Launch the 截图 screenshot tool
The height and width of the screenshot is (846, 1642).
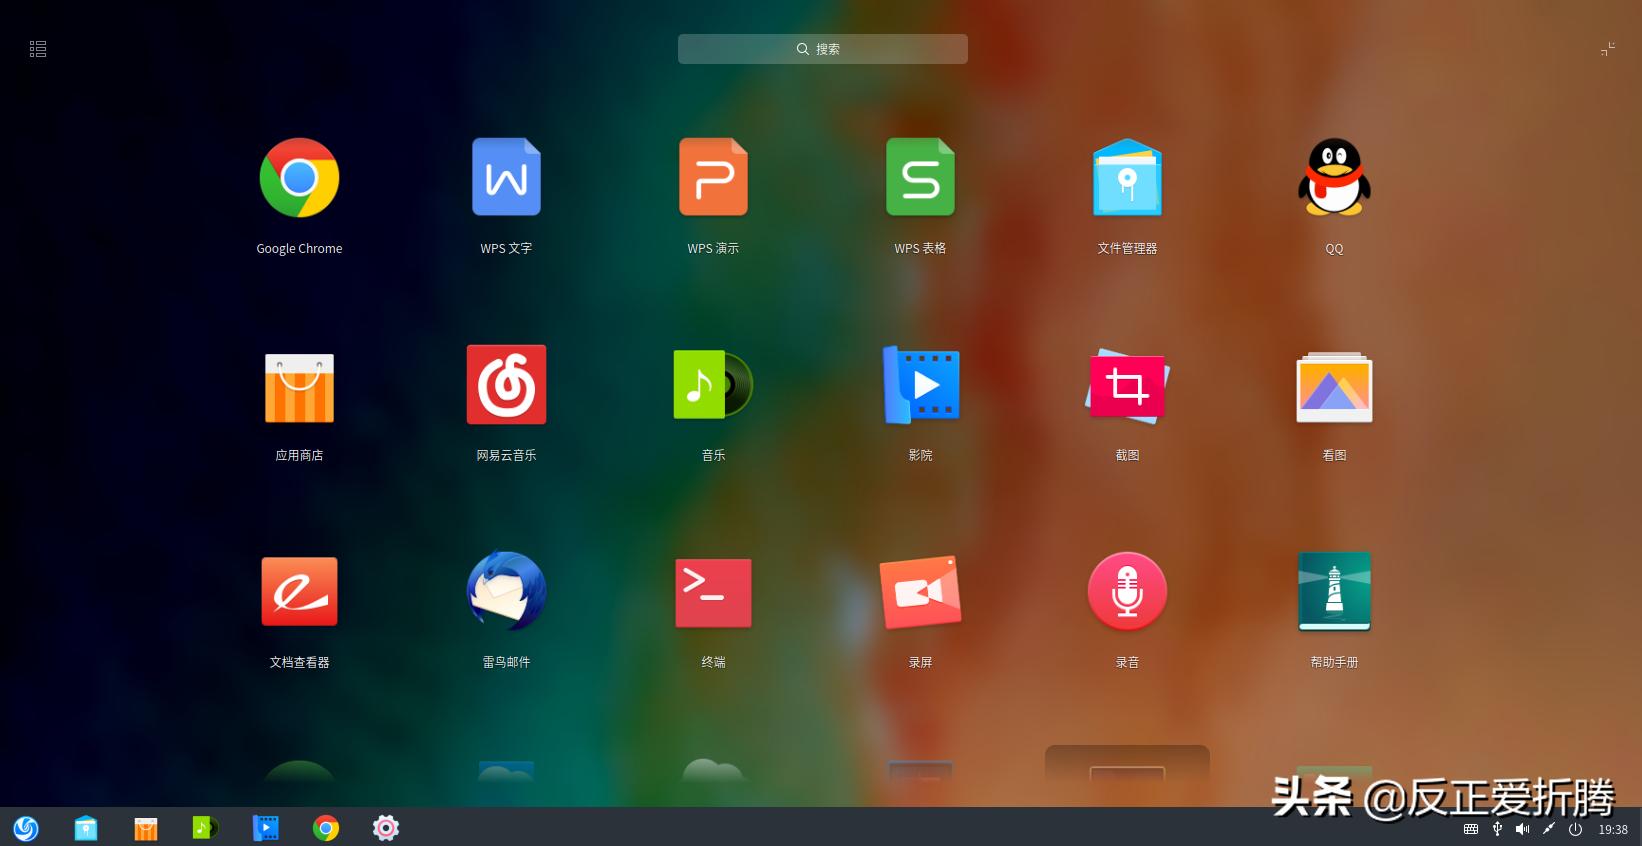point(1127,386)
